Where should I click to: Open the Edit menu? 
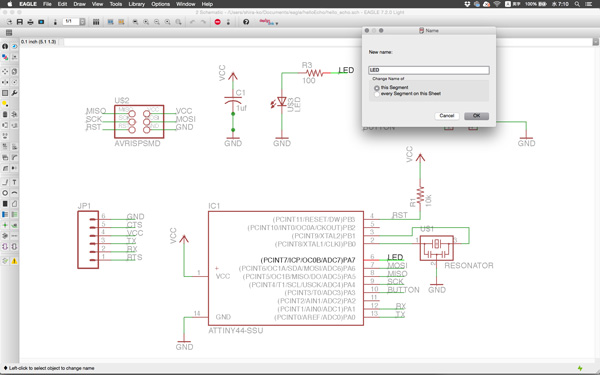pyautogui.click(x=62, y=4)
